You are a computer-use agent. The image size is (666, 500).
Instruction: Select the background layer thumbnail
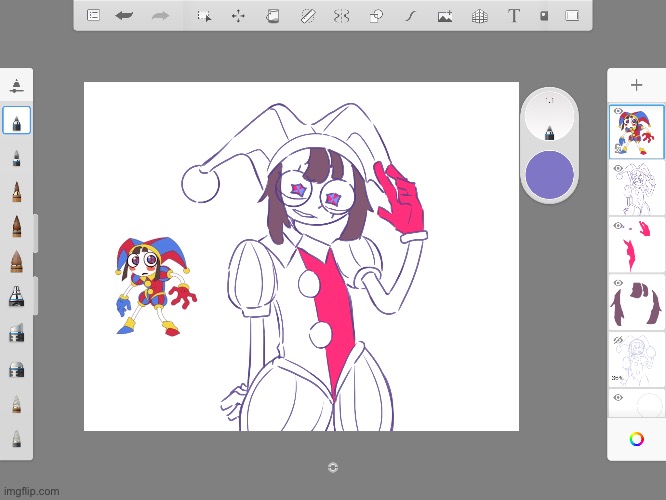point(636,404)
